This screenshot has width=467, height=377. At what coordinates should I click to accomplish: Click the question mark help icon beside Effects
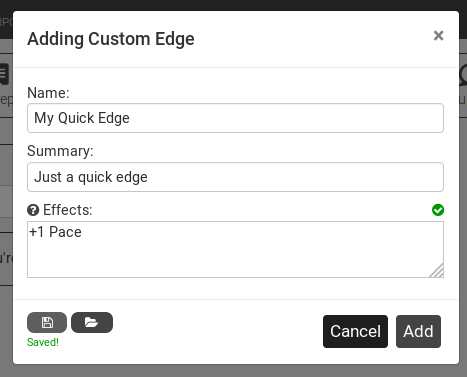point(33,210)
